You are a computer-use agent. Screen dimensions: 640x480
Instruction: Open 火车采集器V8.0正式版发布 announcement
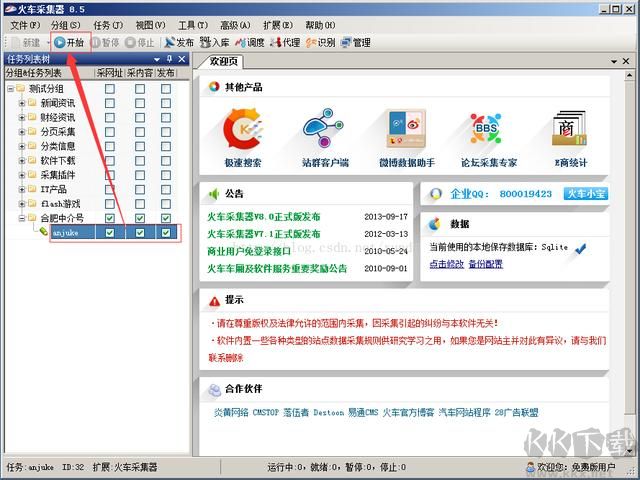coord(264,216)
